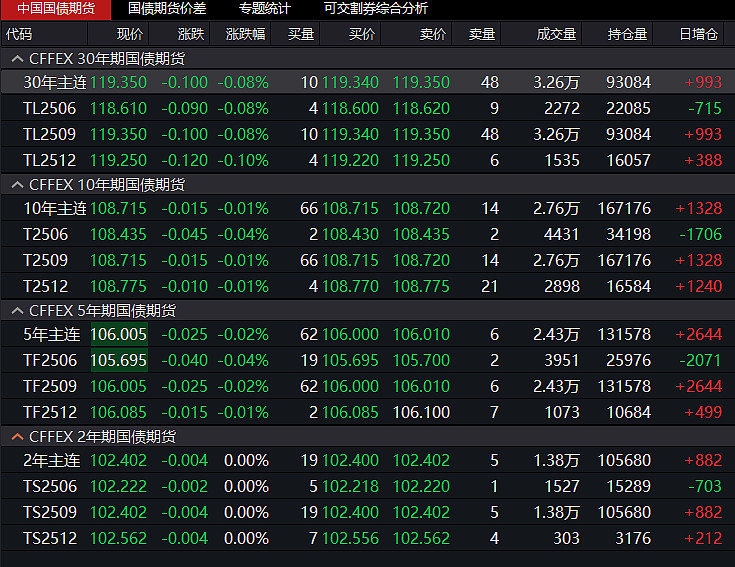Collapse the CFFEX 5年期国债期货 group
Image resolution: width=735 pixels, height=567 pixels.
[17, 311]
